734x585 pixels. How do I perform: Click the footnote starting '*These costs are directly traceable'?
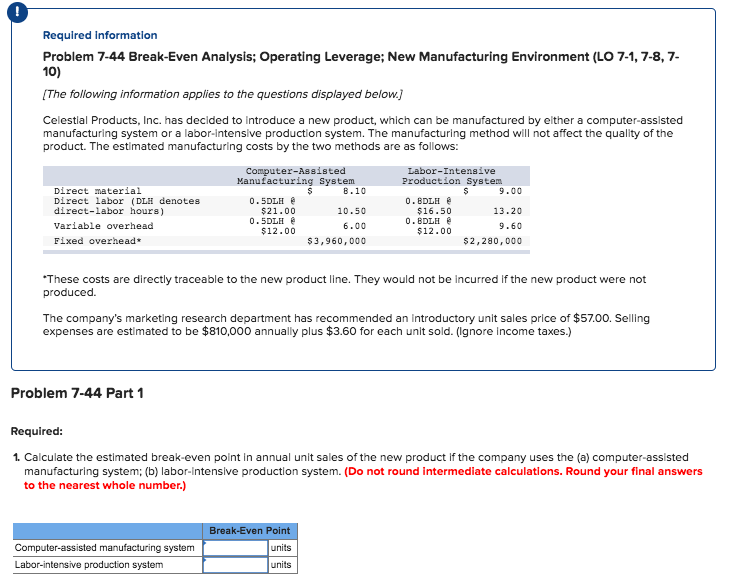click(344, 285)
